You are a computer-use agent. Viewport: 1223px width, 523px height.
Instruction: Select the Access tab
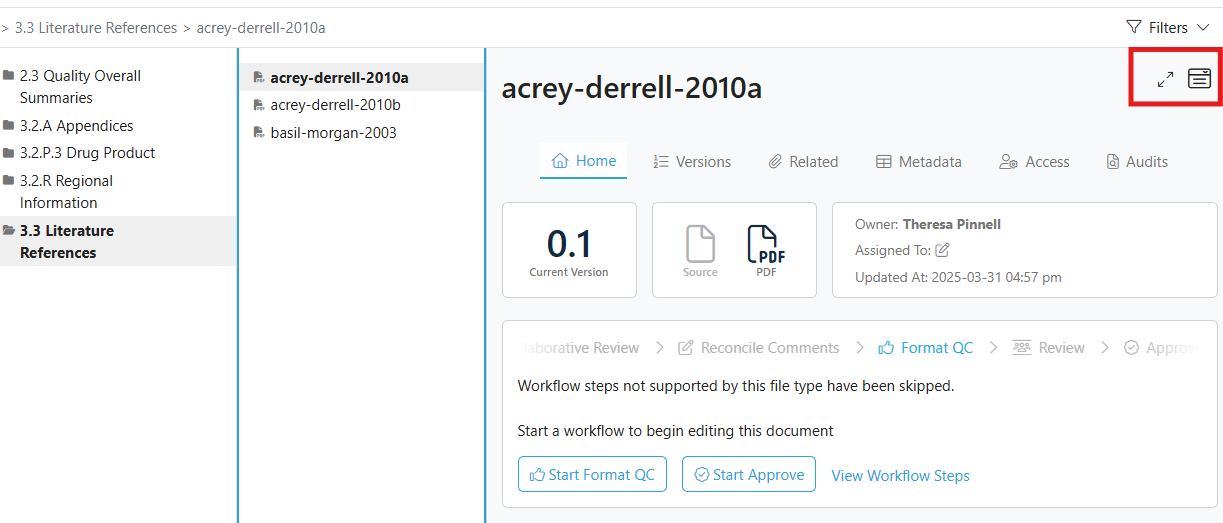1034,162
